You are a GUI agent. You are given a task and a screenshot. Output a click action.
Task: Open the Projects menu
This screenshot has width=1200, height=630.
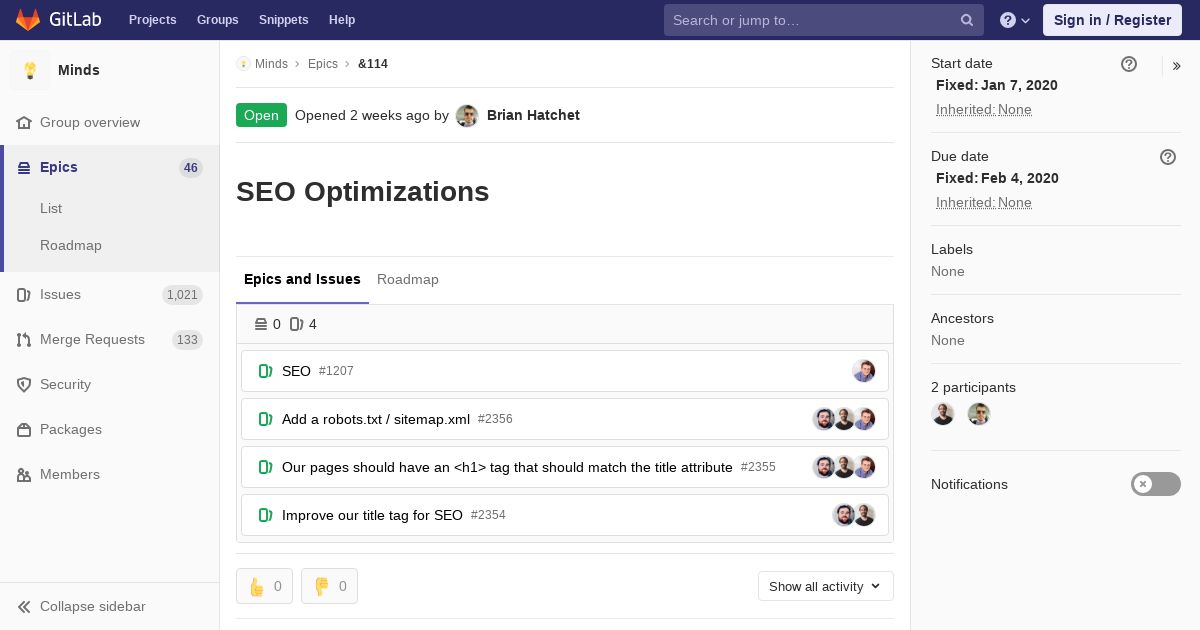pos(153,20)
